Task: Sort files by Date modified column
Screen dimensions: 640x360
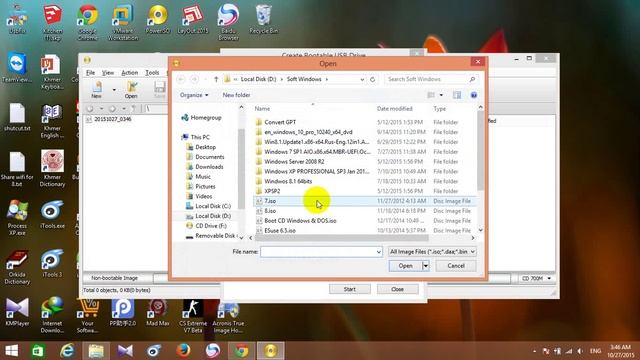Action: [x=395, y=109]
